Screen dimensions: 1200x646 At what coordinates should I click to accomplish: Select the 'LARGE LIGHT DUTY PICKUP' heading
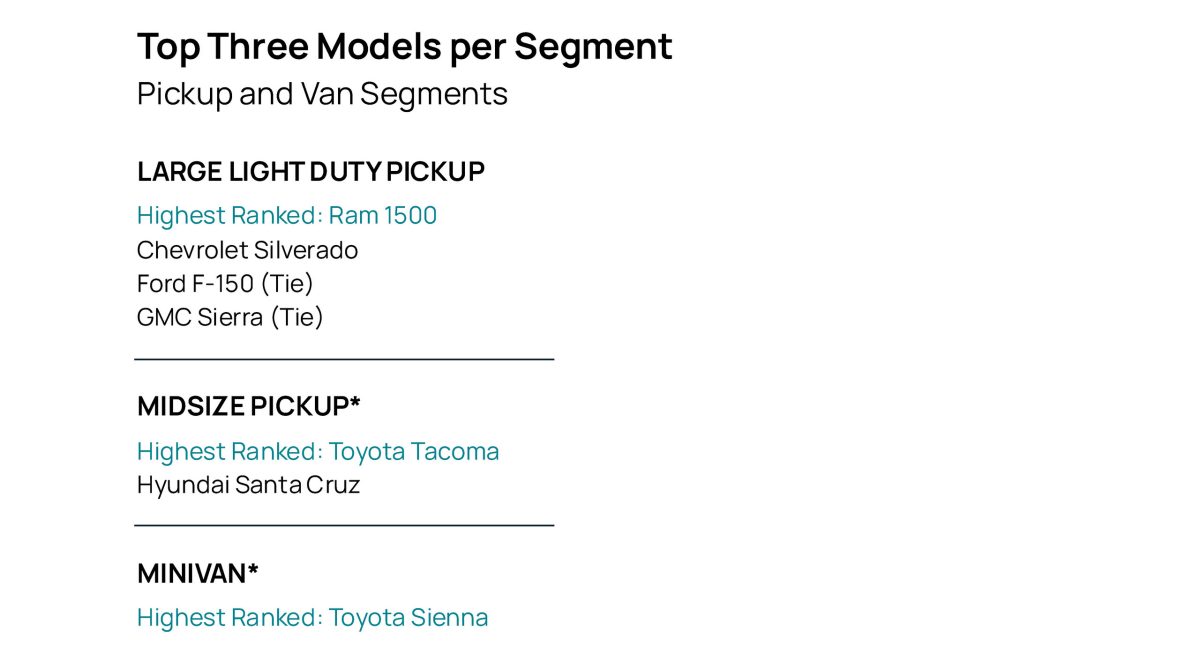(310, 172)
